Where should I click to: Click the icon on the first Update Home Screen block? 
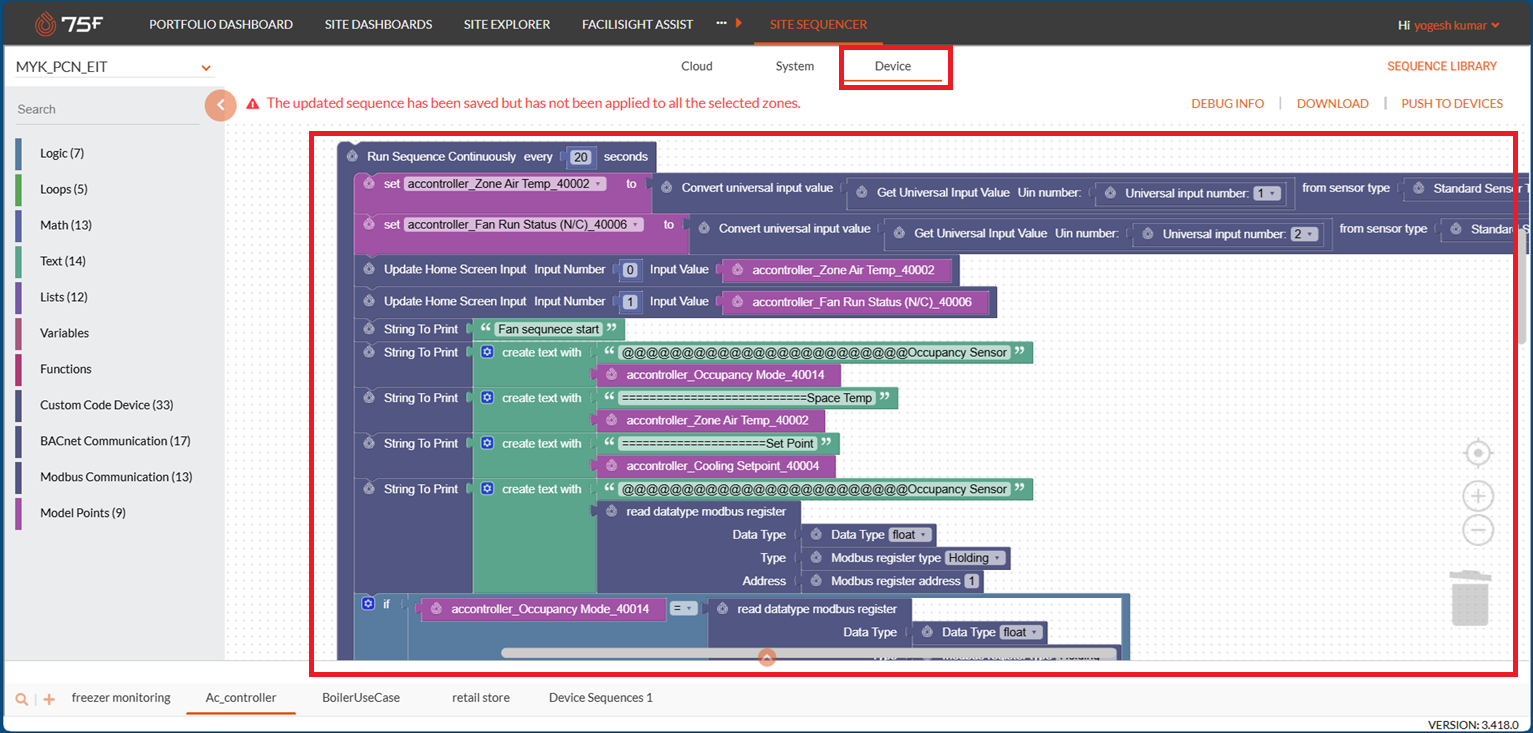pos(369,269)
